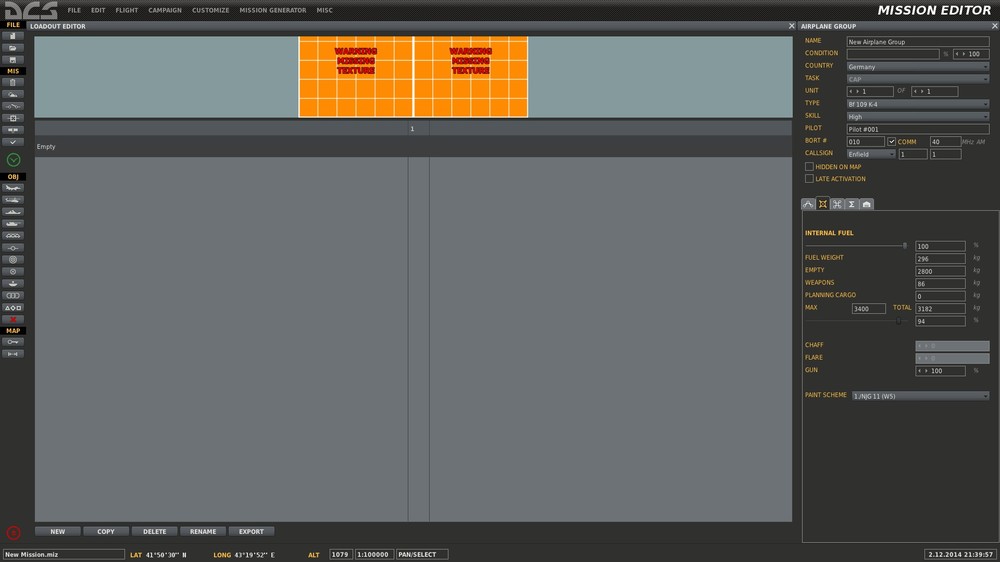Click the PAN/SELECT status bar mode field
The image size is (1000, 562).
[422, 554]
